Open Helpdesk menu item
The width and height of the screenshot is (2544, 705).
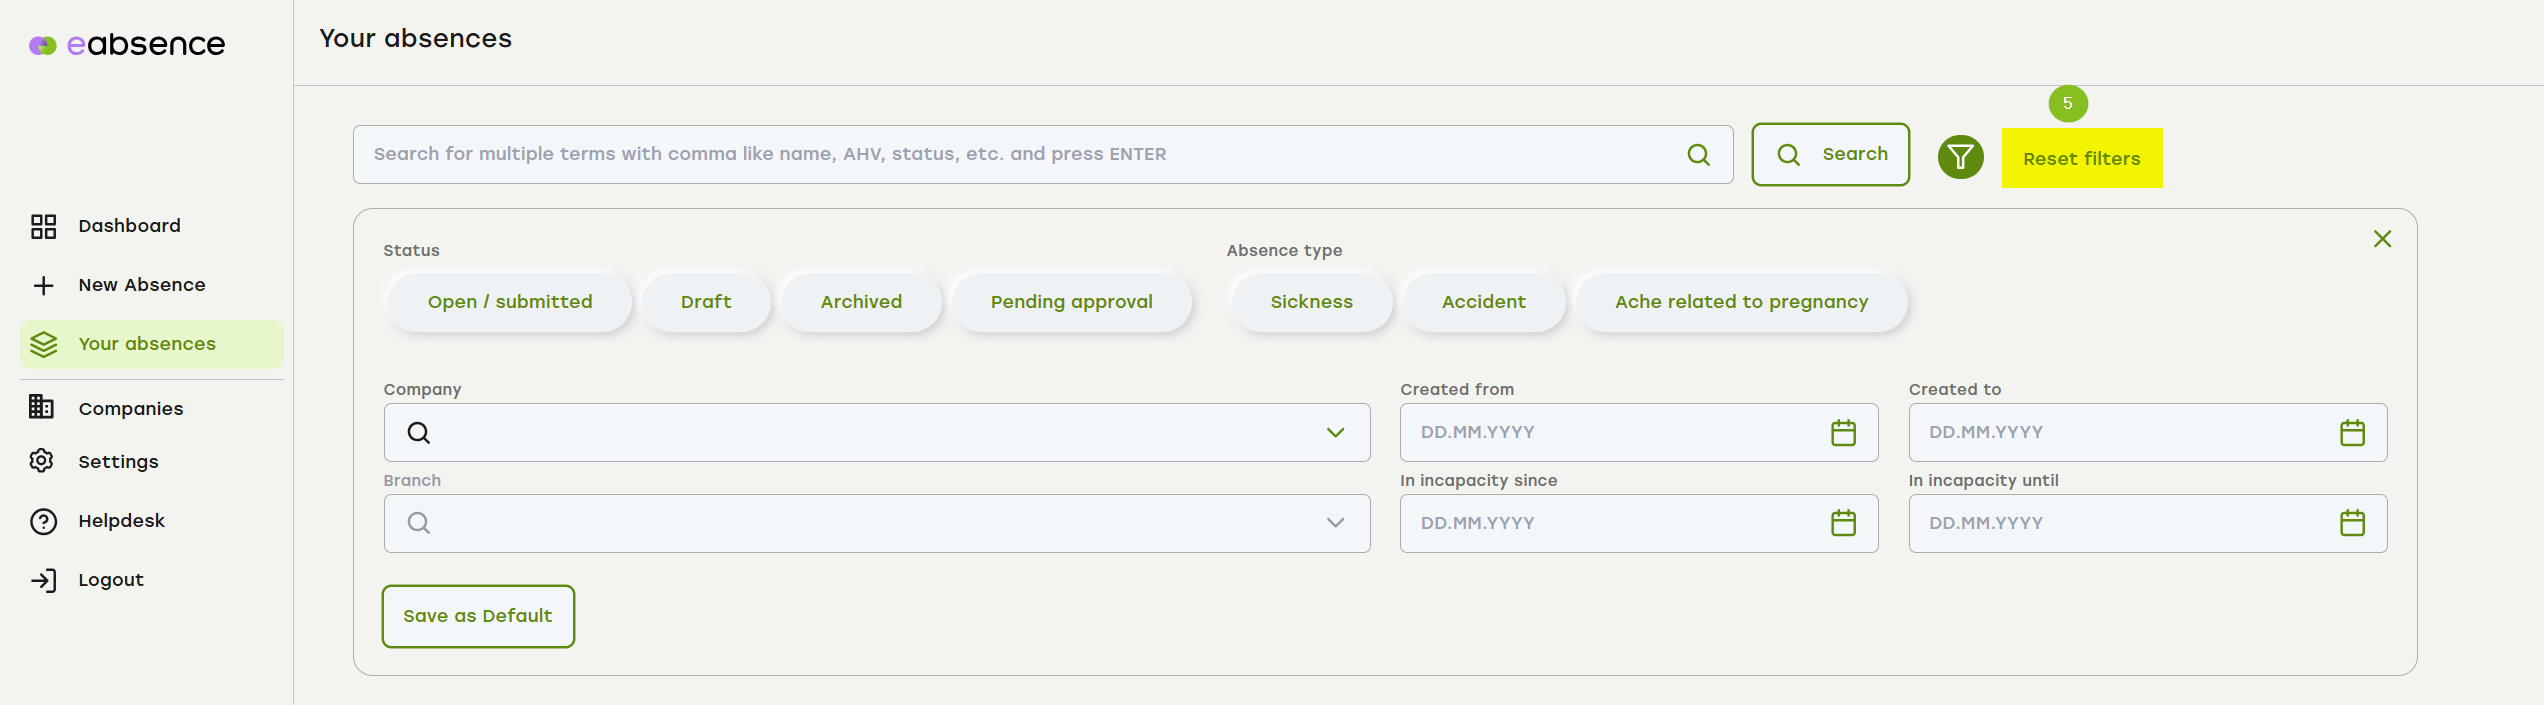122,521
